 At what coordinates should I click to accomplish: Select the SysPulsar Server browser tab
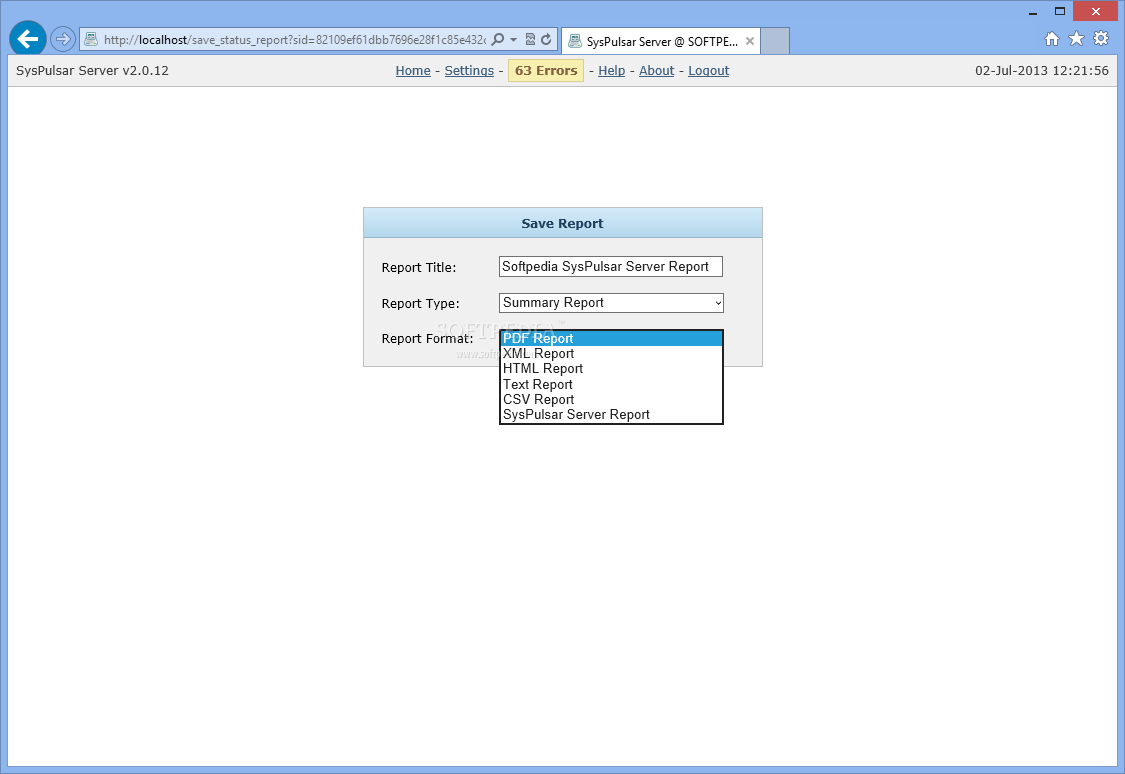pyautogui.click(x=662, y=42)
